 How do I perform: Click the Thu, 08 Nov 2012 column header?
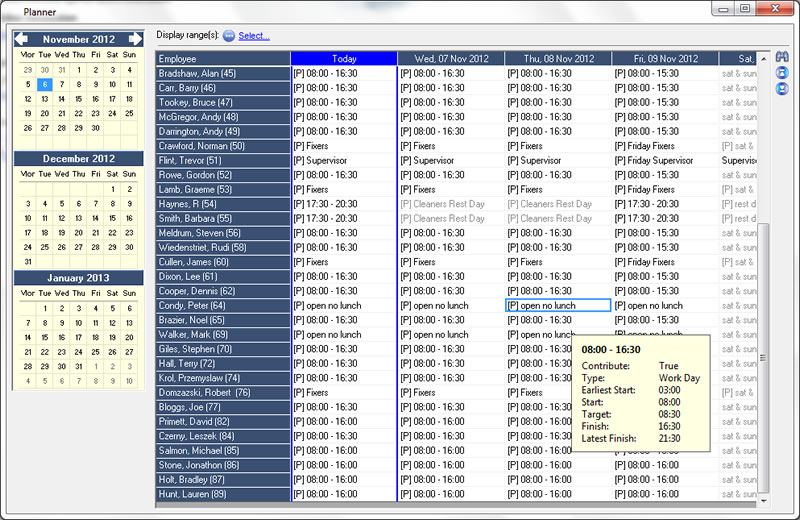[558, 59]
